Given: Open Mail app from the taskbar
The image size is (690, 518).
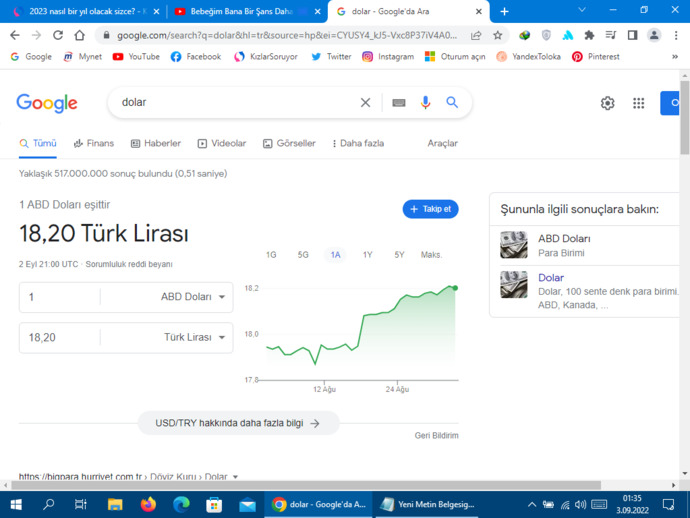Looking at the screenshot, I should [x=247, y=505].
